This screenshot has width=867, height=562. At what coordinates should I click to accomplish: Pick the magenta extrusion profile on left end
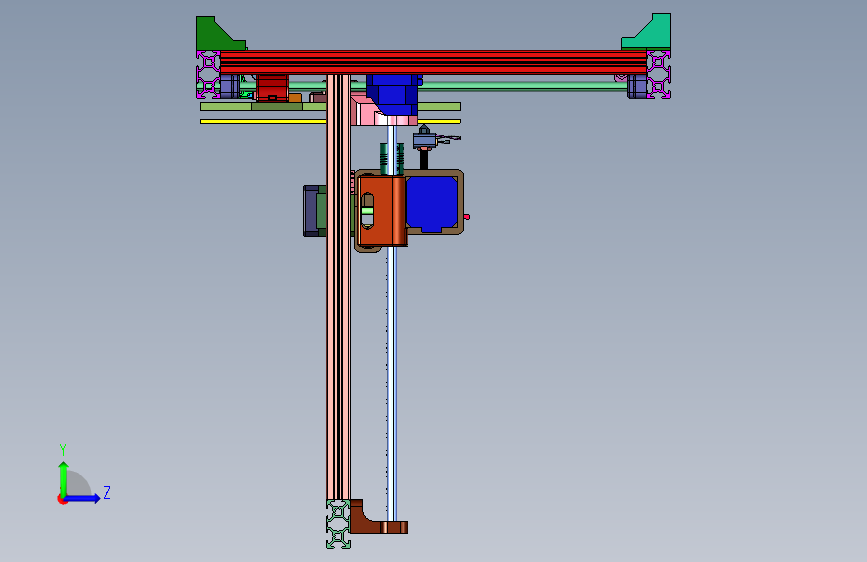pos(208,75)
